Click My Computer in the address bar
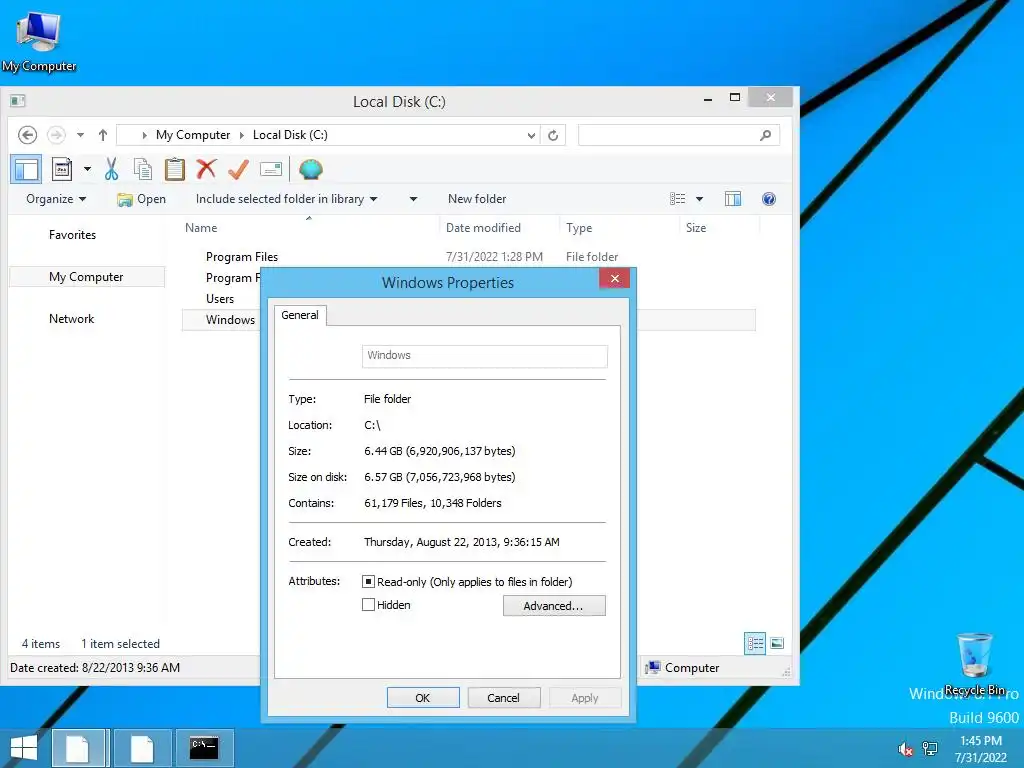Image resolution: width=1024 pixels, height=768 pixels. pyautogui.click(x=193, y=135)
